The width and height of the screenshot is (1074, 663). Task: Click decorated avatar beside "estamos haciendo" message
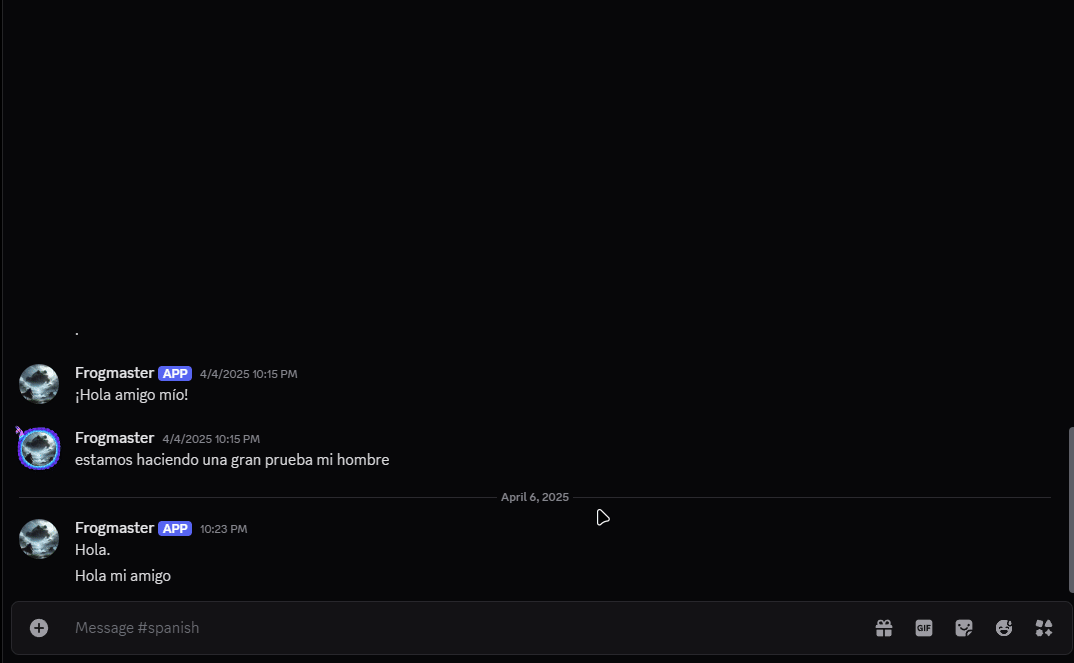click(39, 448)
